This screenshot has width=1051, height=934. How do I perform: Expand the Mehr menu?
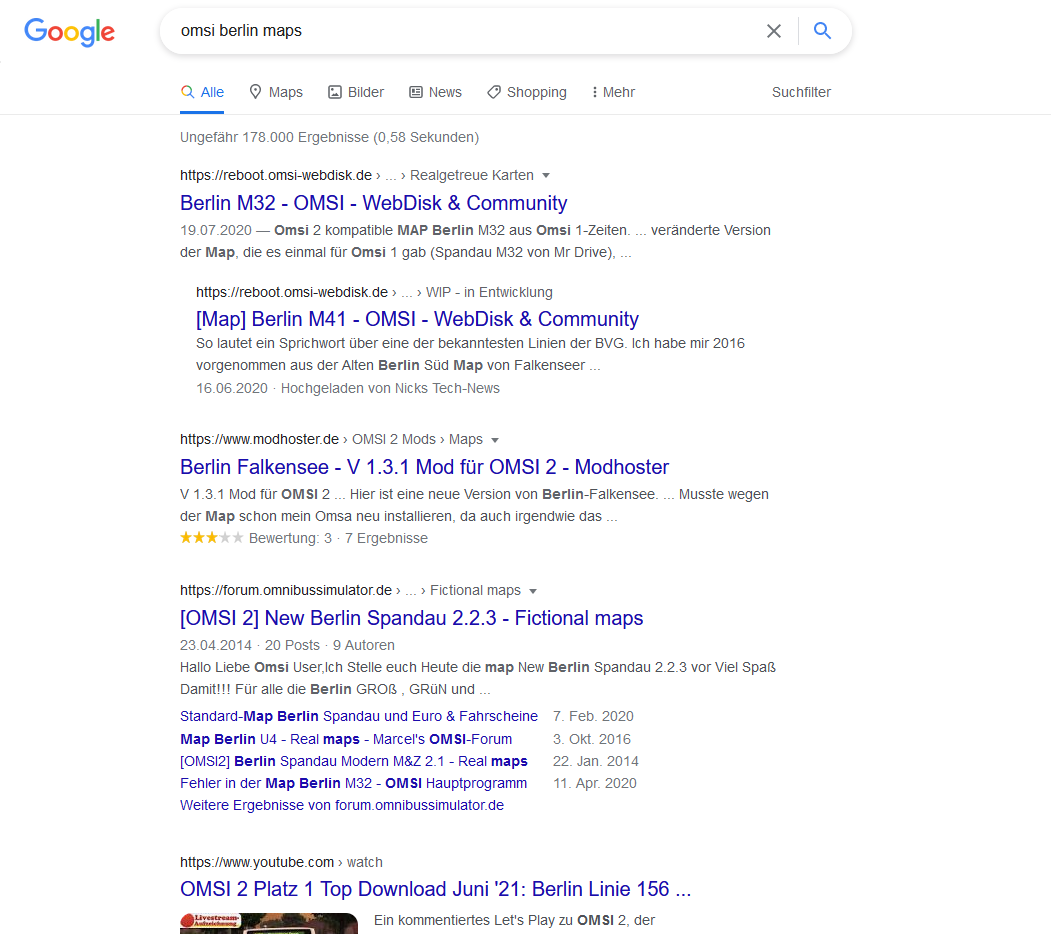(613, 92)
